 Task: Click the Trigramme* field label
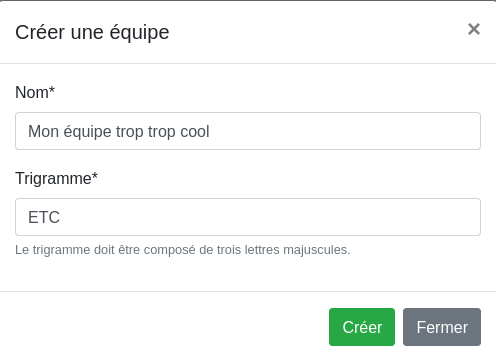[x=56, y=178]
